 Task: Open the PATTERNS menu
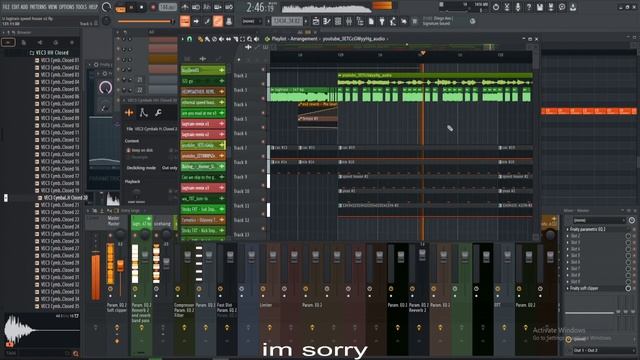(x=38, y=7)
